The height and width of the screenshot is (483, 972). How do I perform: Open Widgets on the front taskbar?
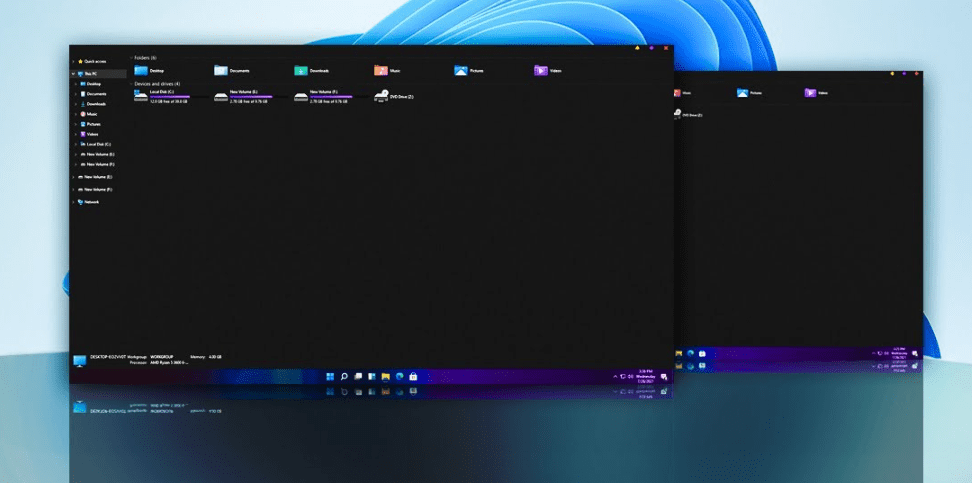click(x=372, y=376)
